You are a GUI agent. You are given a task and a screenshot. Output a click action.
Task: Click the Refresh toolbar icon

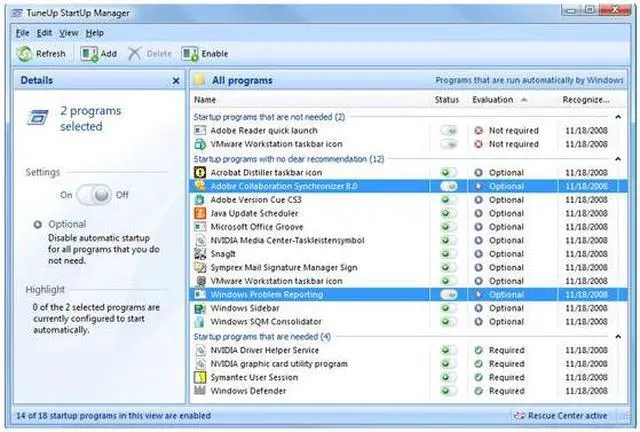coord(24,54)
